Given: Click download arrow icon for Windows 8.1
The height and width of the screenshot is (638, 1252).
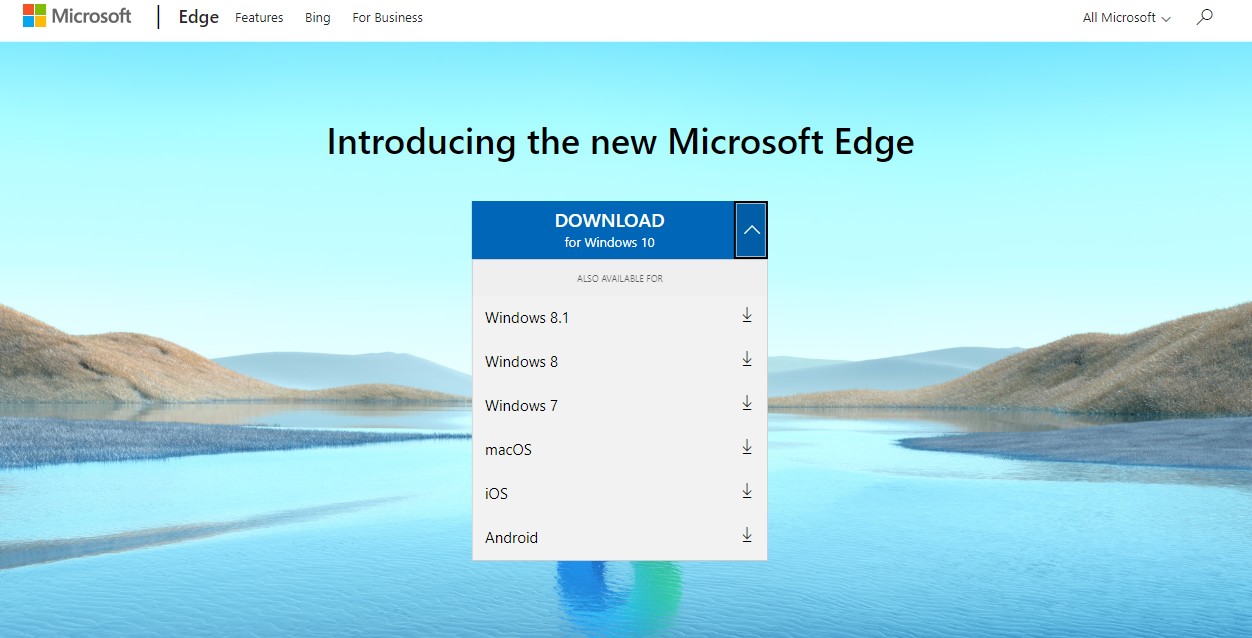Looking at the screenshot, I should [x=747, y=316].
